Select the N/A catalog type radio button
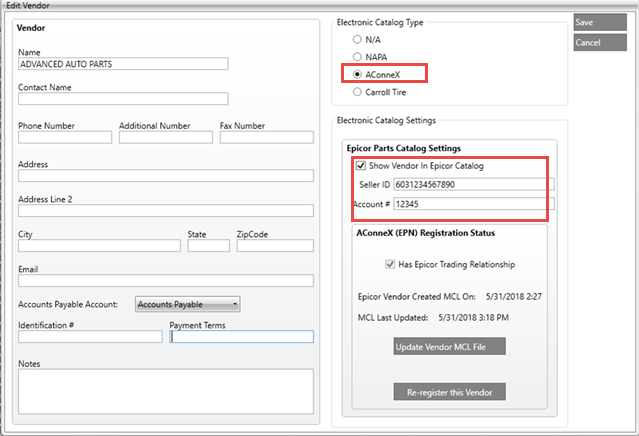 pos(357,40)
